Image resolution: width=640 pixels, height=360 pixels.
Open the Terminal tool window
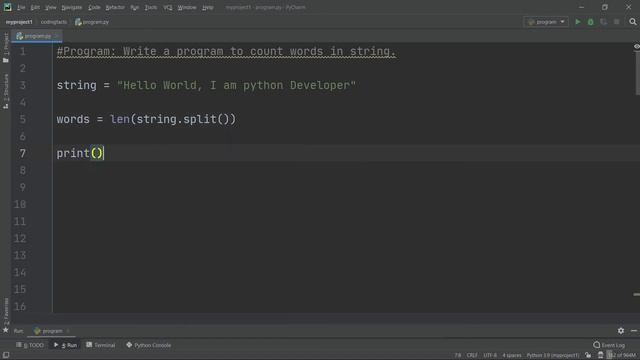[x=100, y=345]
